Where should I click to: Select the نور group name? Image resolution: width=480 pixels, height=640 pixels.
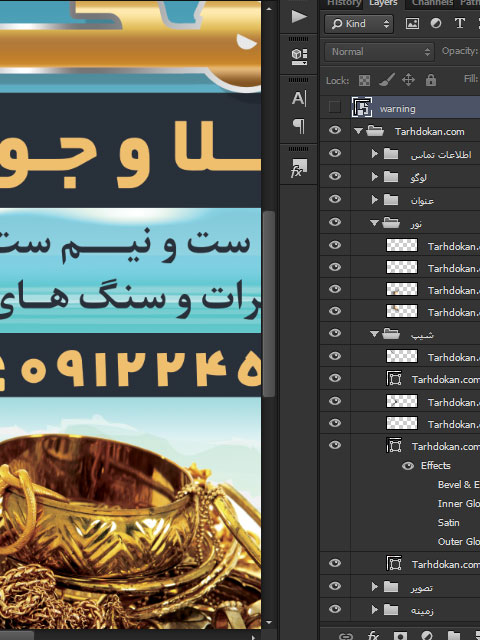[x=416, y=224]
